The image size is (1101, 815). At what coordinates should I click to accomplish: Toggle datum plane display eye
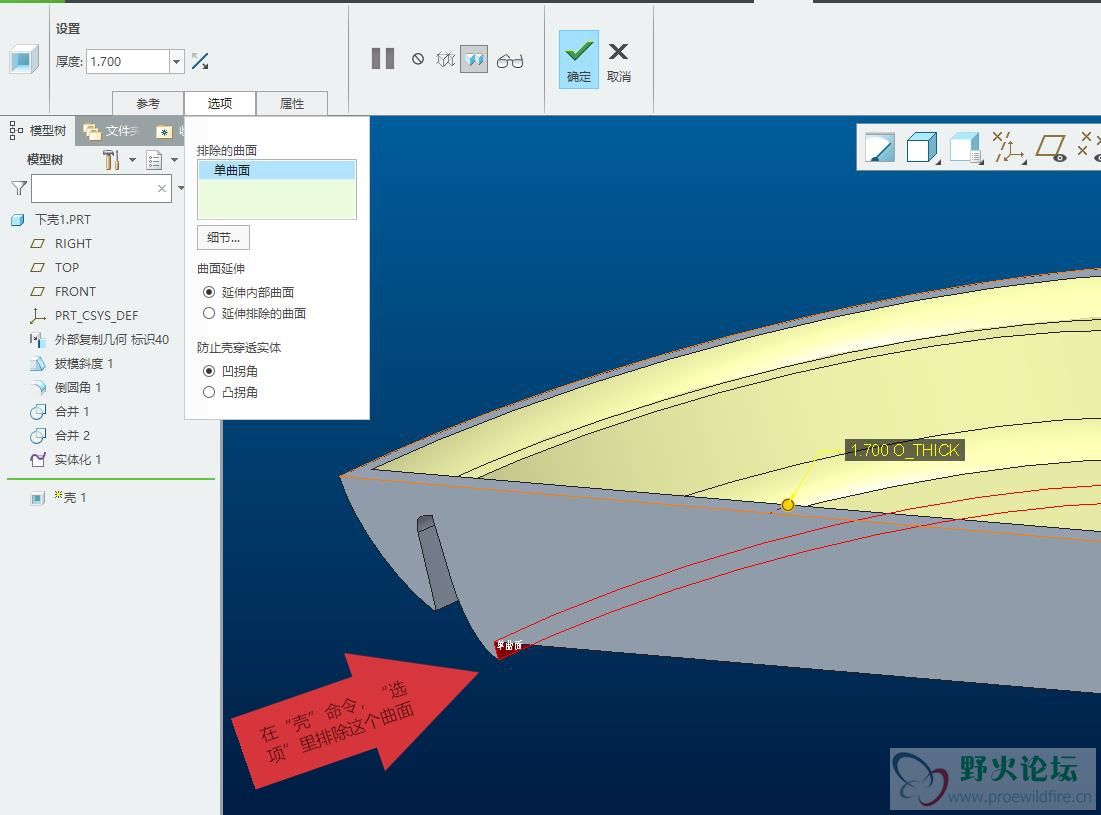(1051, 147)
